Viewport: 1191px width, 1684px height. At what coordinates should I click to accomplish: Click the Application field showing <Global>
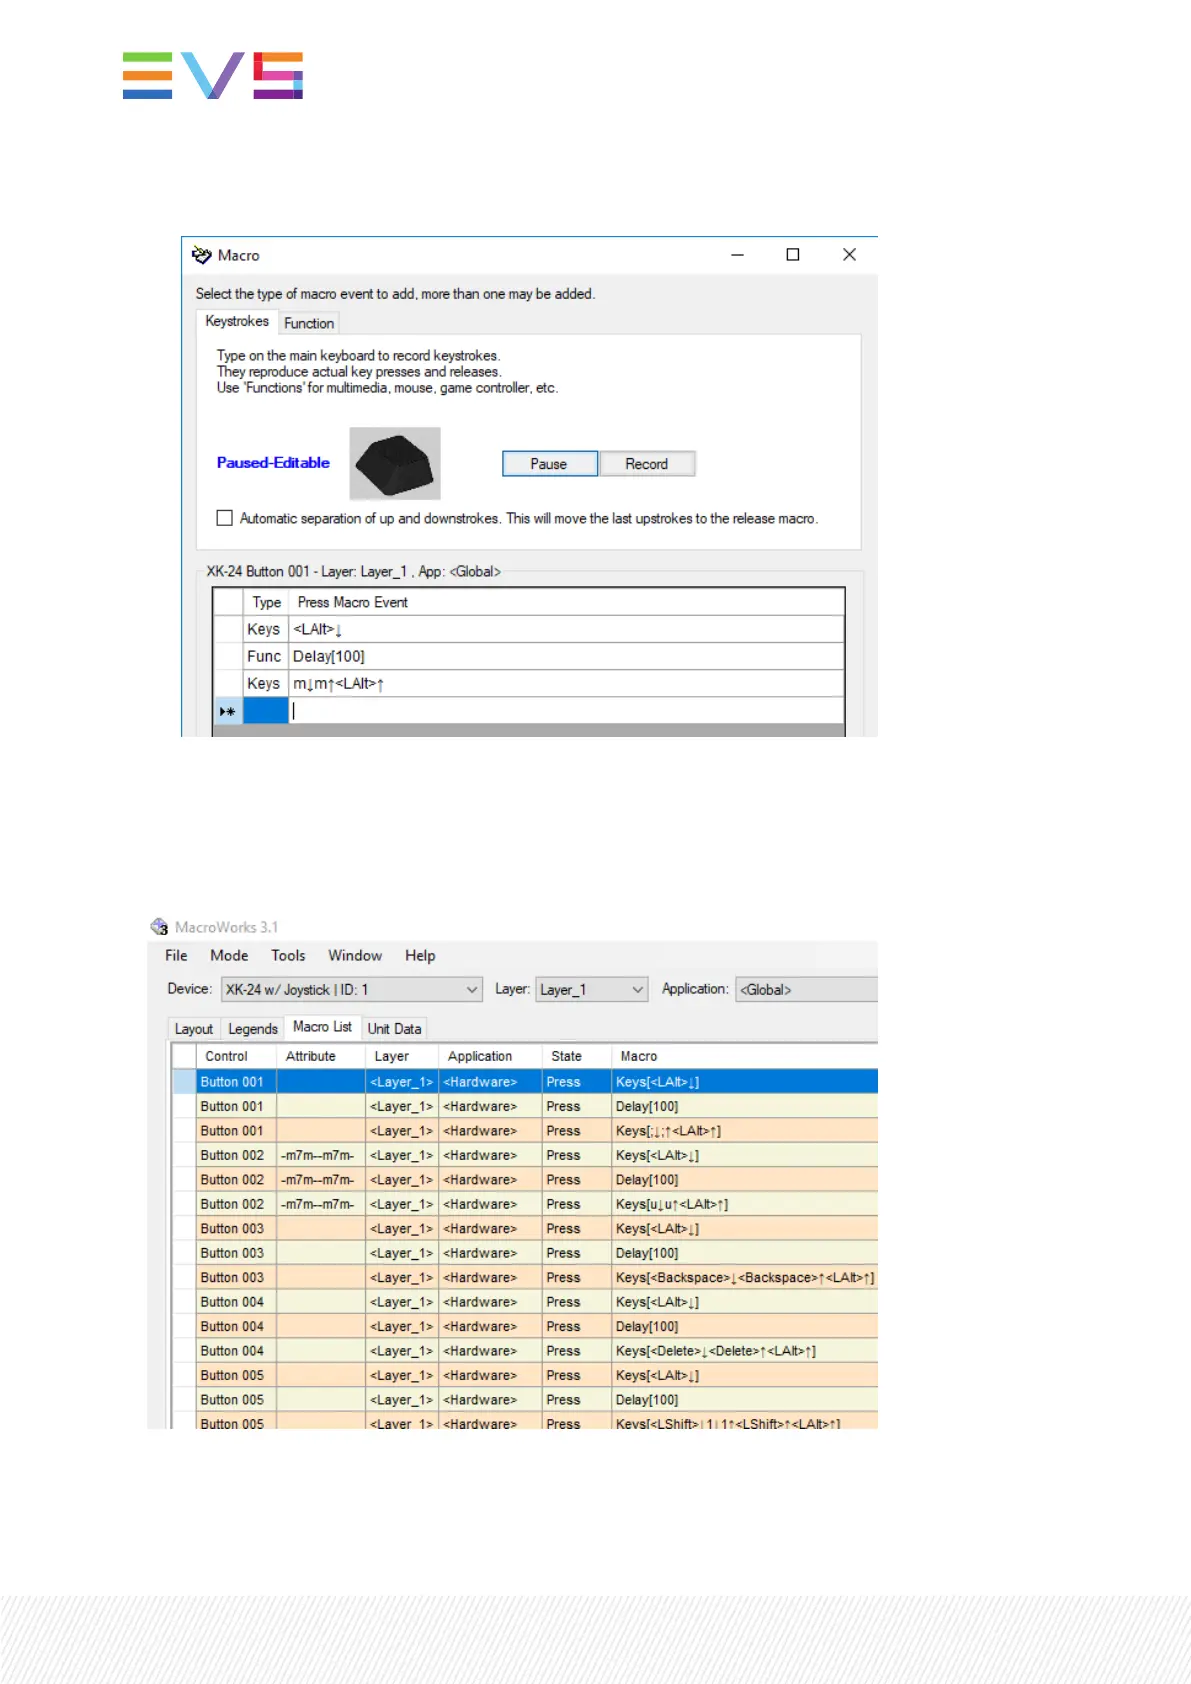(806, 989)
